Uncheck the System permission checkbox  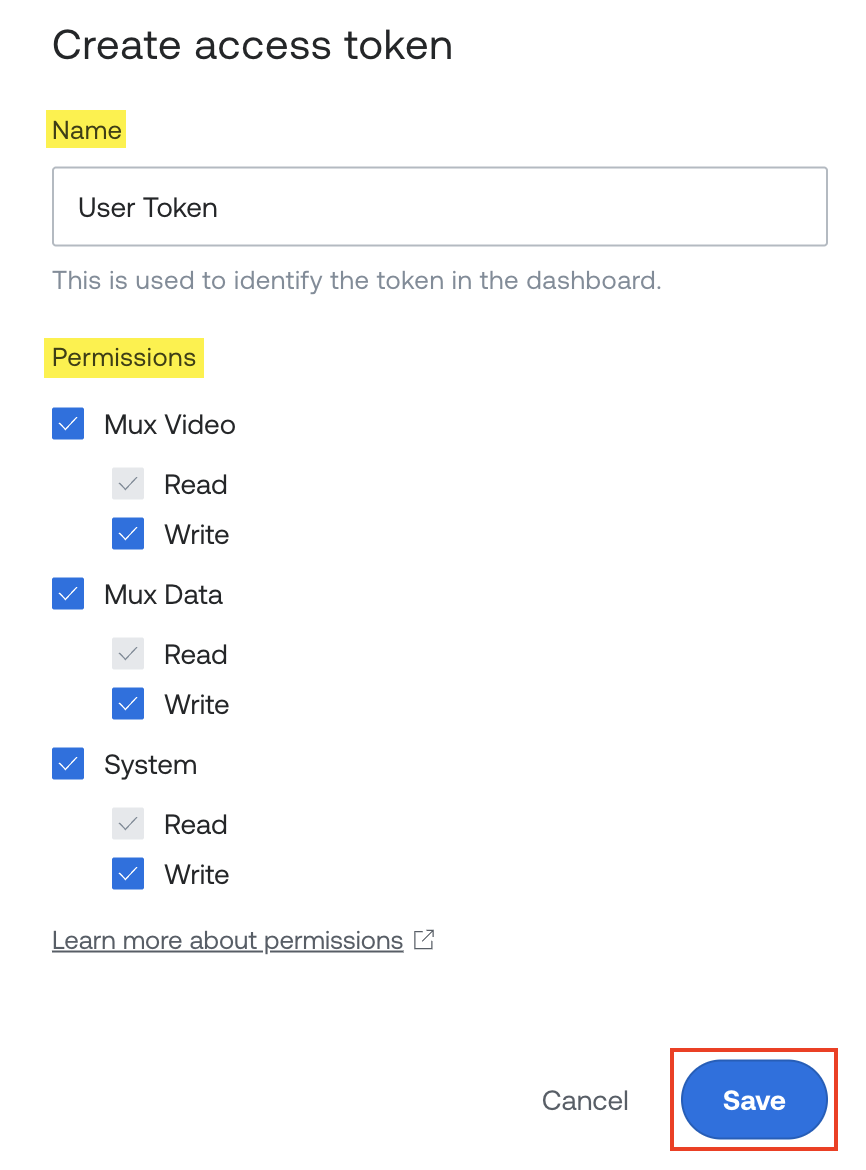[x=67, y=763]
